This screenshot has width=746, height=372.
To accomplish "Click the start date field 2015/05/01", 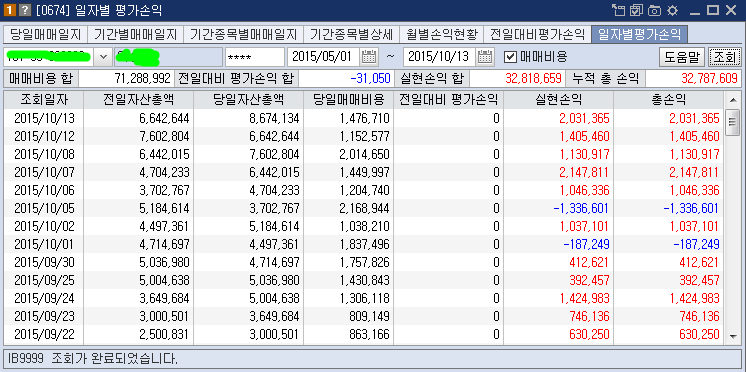I will (x=325, y=57).
